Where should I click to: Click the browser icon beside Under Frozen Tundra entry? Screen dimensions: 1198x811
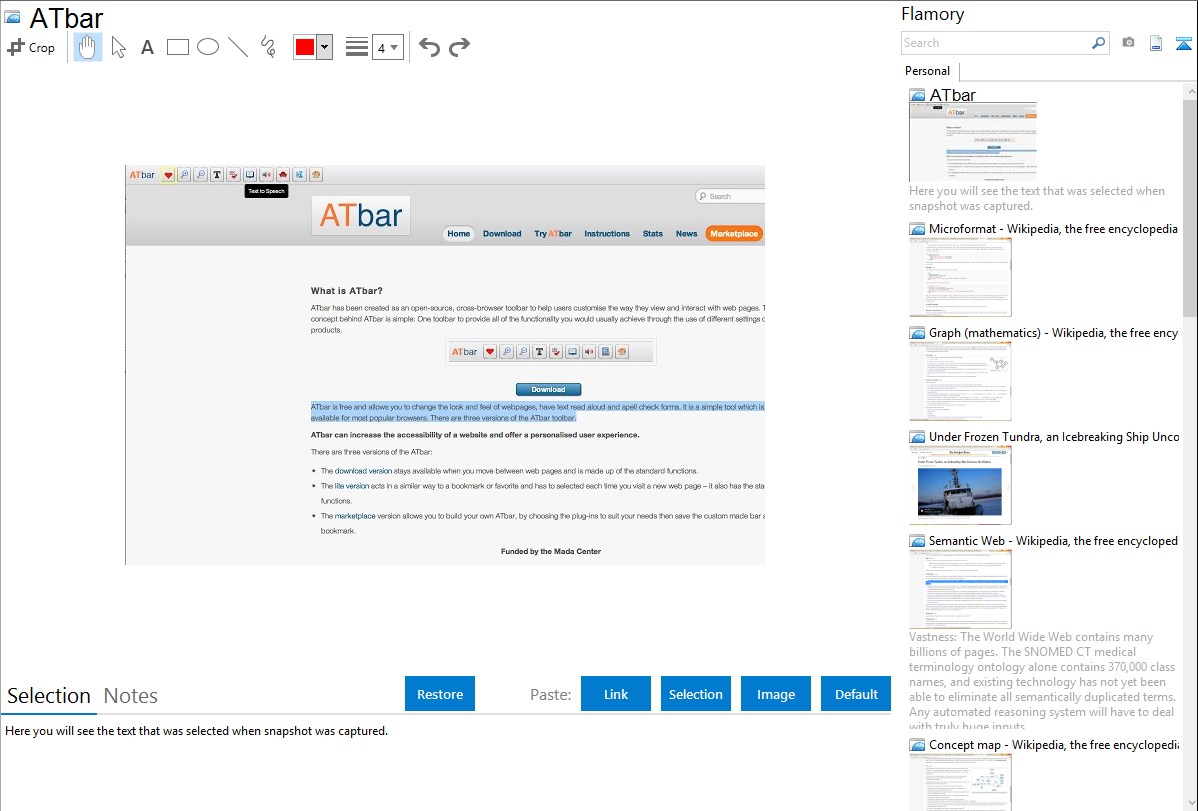[918, 437]
